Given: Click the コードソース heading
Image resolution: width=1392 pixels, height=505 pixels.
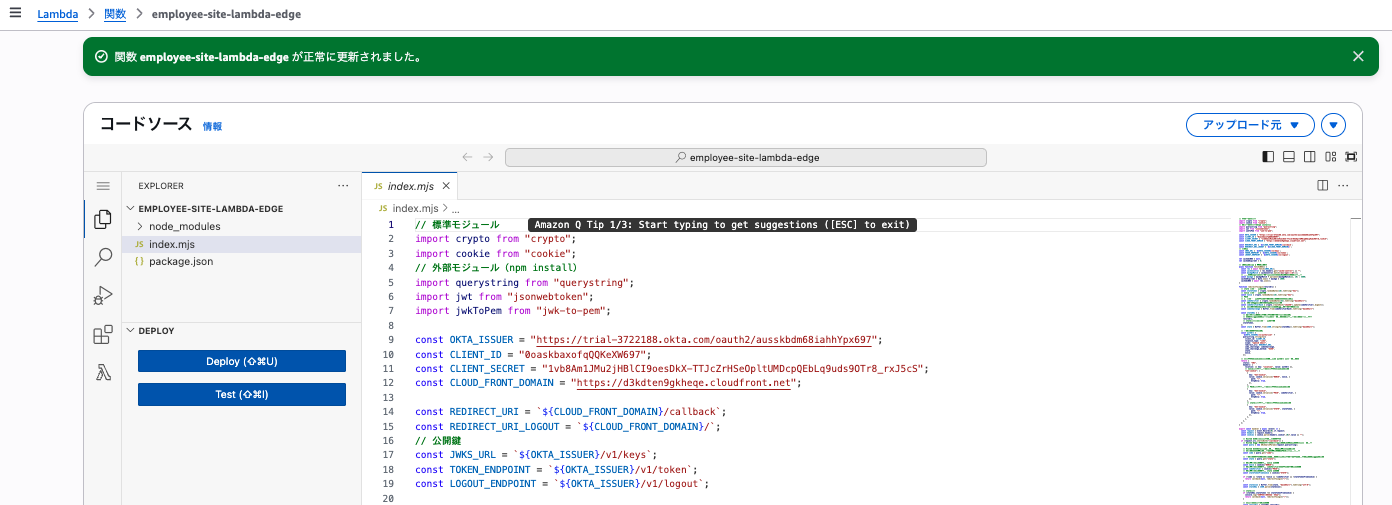Looking at the screenshot, I should (146, 125).
